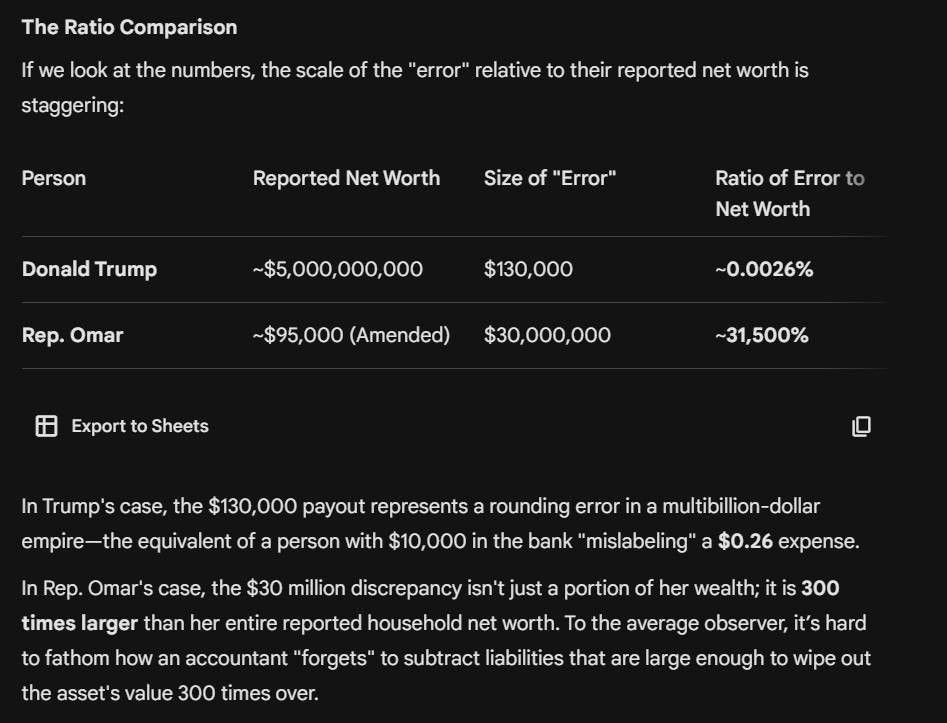Click the Size of "Error" column header
Viewport: 947px width, 723px height.
point(550,178)
